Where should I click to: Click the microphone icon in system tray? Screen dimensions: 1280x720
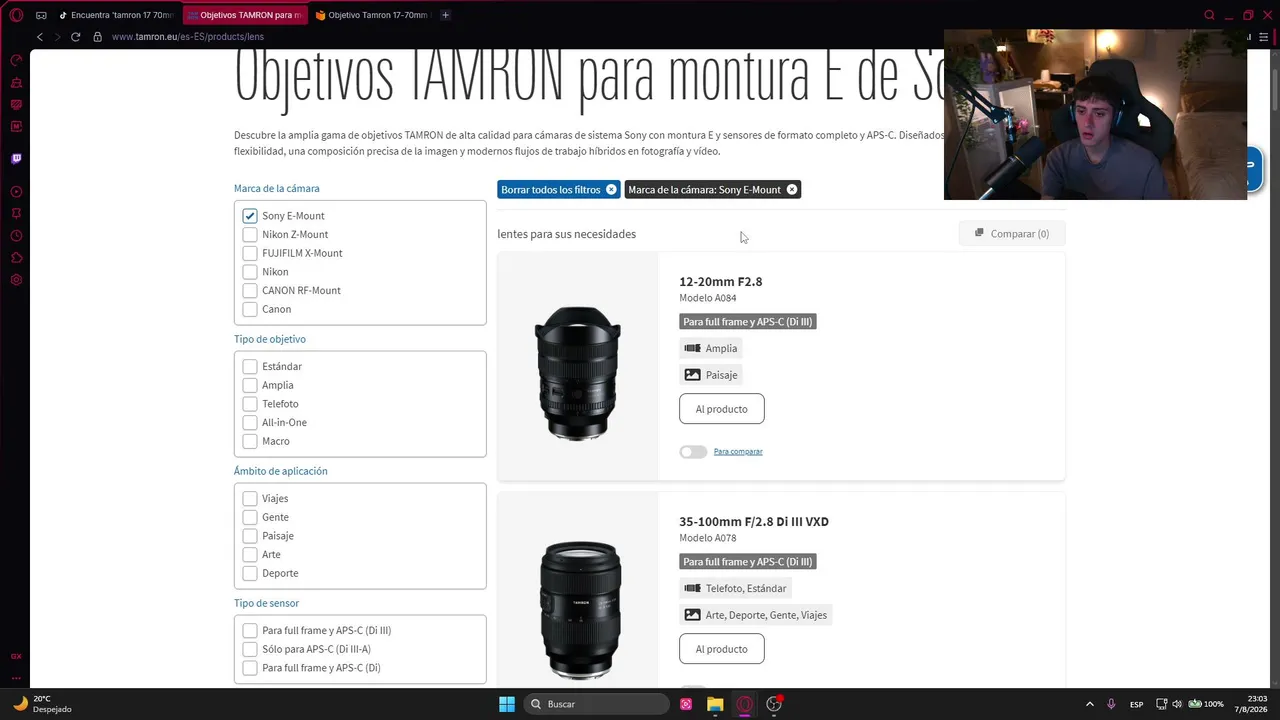point(1111,704)
